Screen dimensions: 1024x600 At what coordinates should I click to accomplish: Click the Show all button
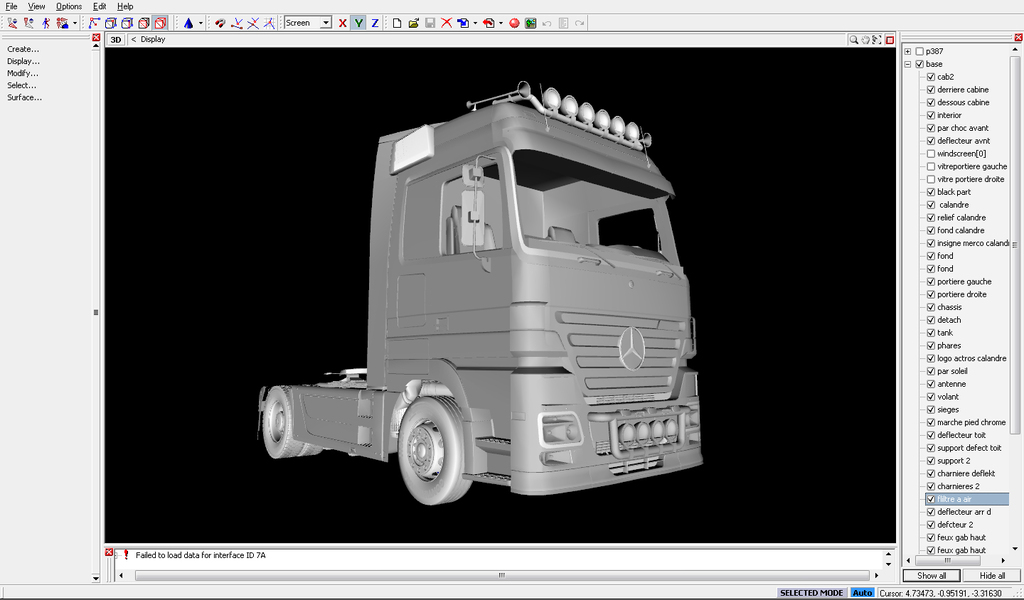click(931, 575)
